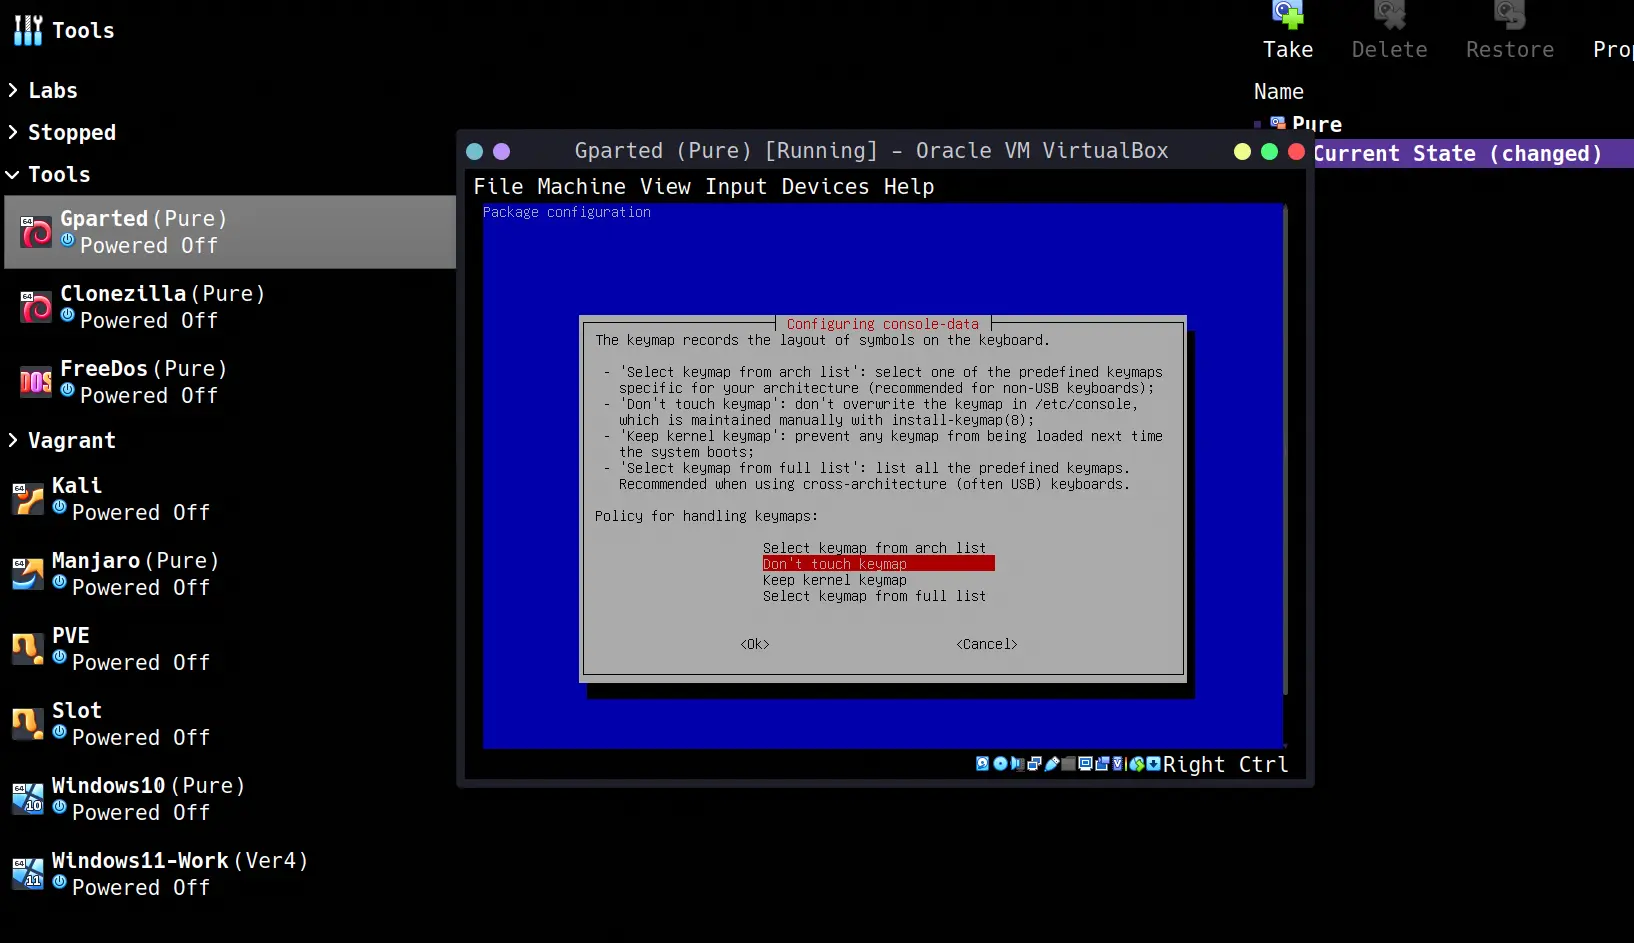Click the <Cancel> button in console-data dialog

click(x=987, y=644)
